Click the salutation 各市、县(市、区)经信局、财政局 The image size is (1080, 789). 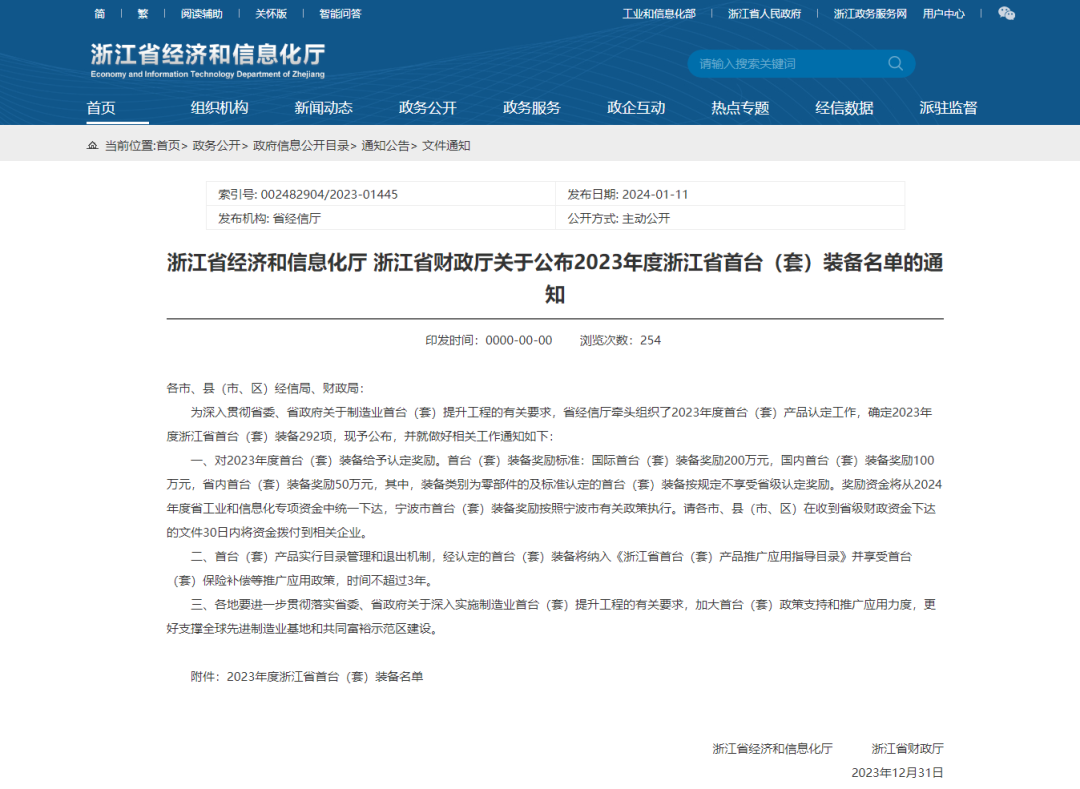coord(265,388)
